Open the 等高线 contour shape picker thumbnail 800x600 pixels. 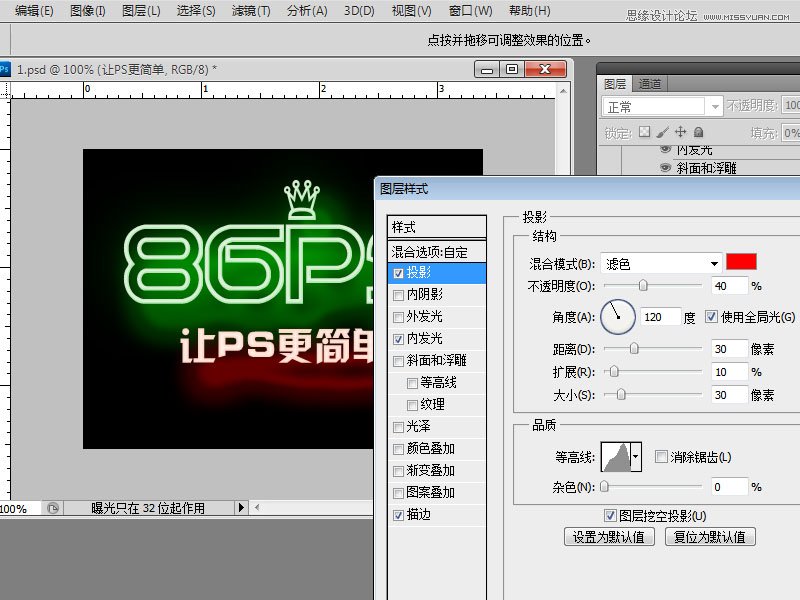[x=615, y=455]
